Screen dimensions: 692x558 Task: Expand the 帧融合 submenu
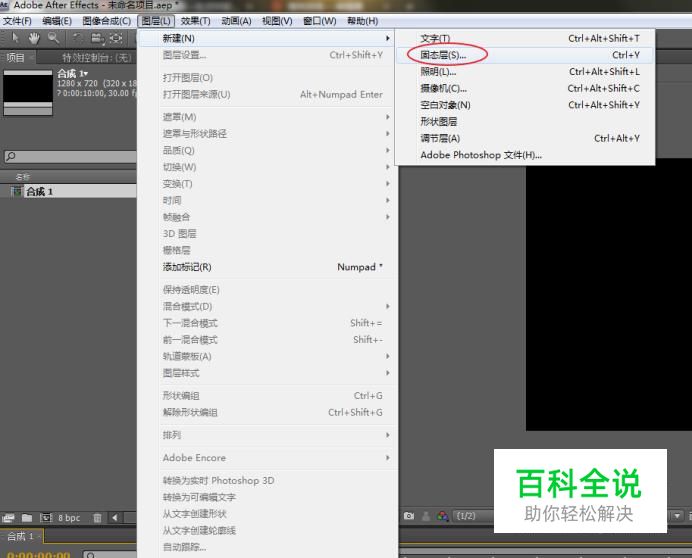[267, 217]
